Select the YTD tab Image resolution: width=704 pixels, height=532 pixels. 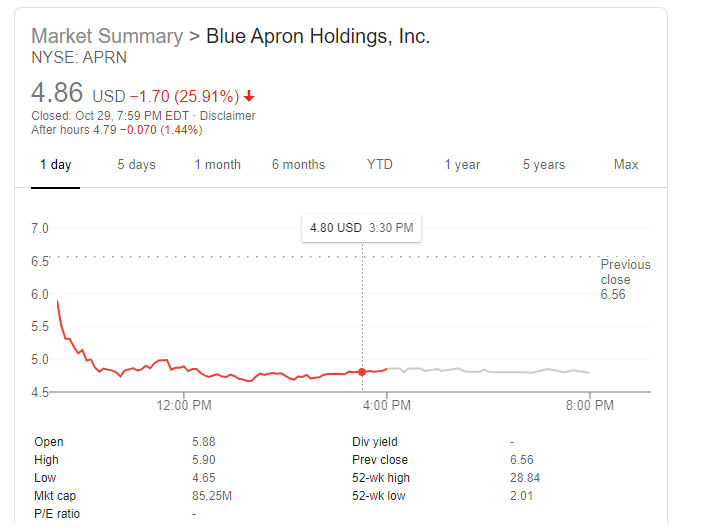(x=380, y=165)
